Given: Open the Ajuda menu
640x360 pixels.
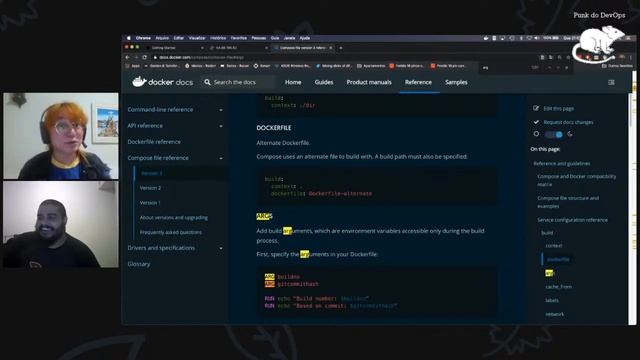Looking at the screenshot, I should [304, 38].
